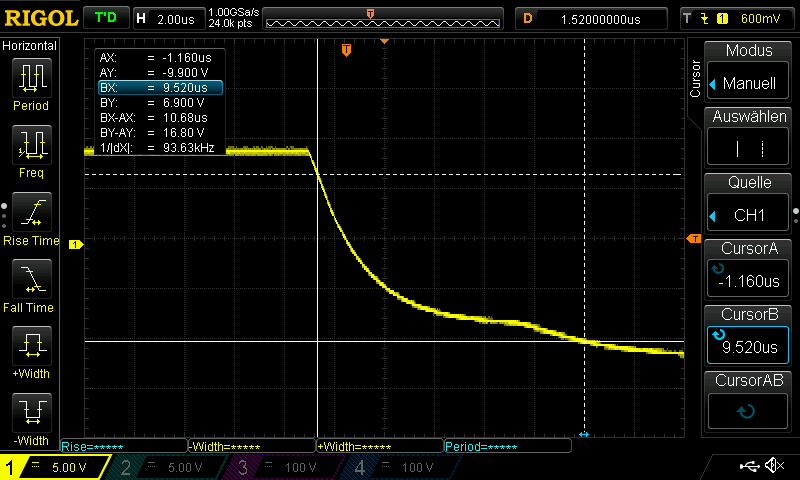This screenshot has height=480, width=800.
Task: Select the Period measurement icon
Action: (x=30, y=82)
